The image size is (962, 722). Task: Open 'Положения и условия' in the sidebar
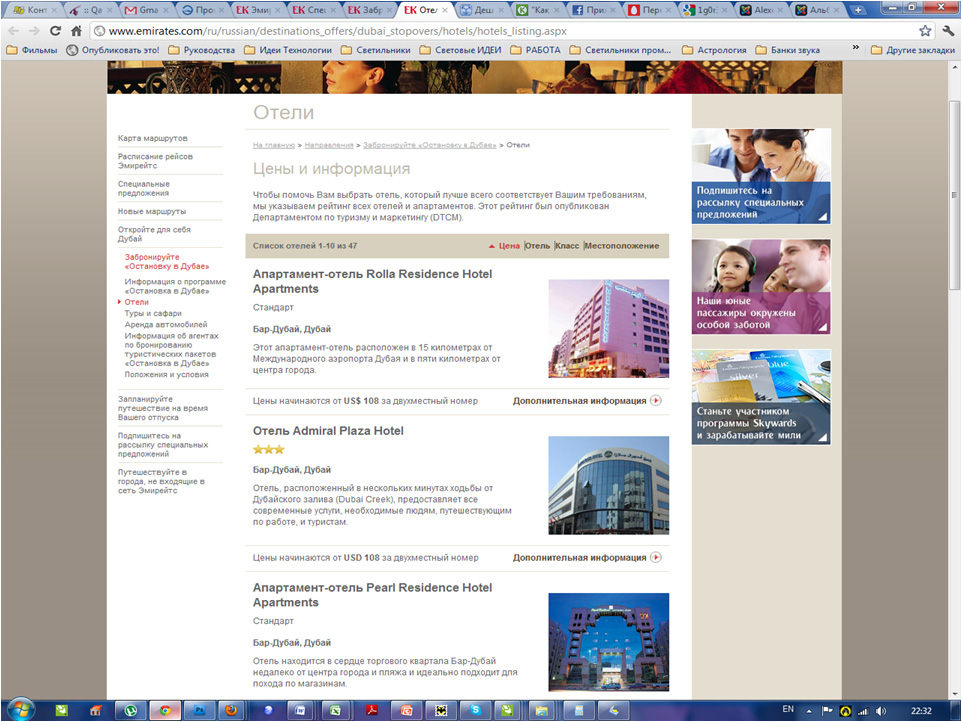pos(167,375)
